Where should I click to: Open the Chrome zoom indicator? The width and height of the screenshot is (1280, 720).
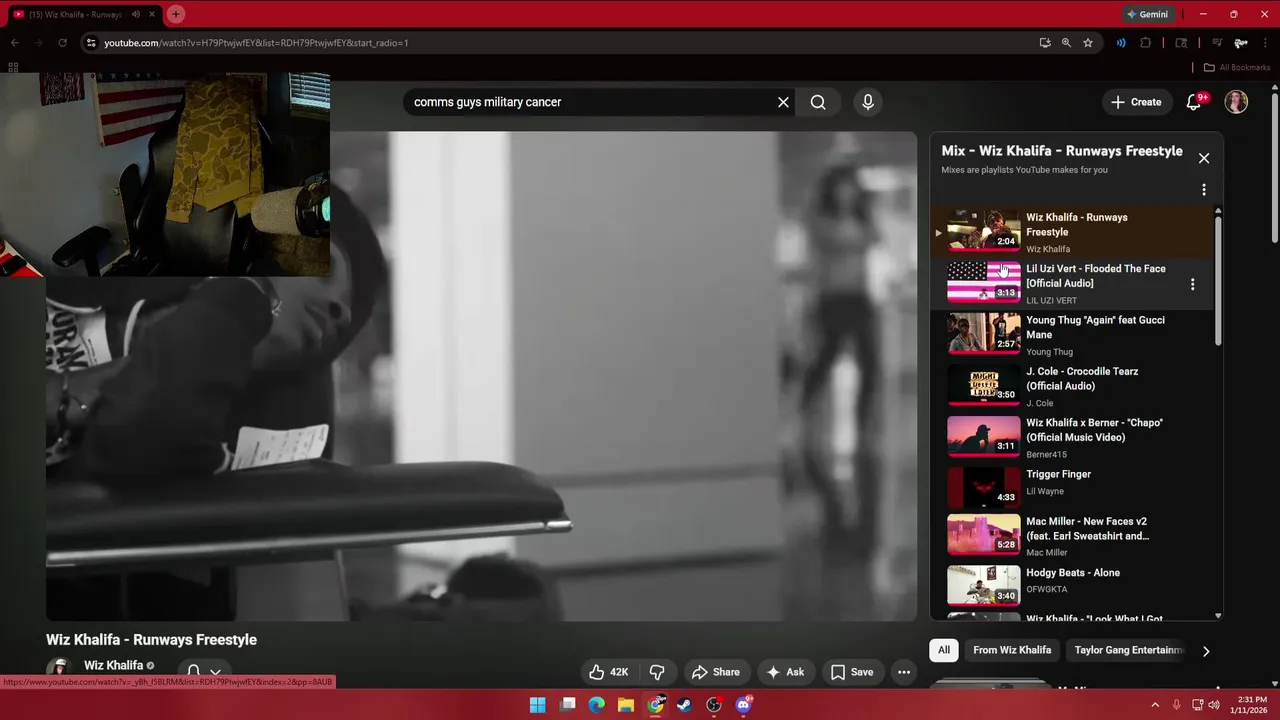(x=1066, y=43)
